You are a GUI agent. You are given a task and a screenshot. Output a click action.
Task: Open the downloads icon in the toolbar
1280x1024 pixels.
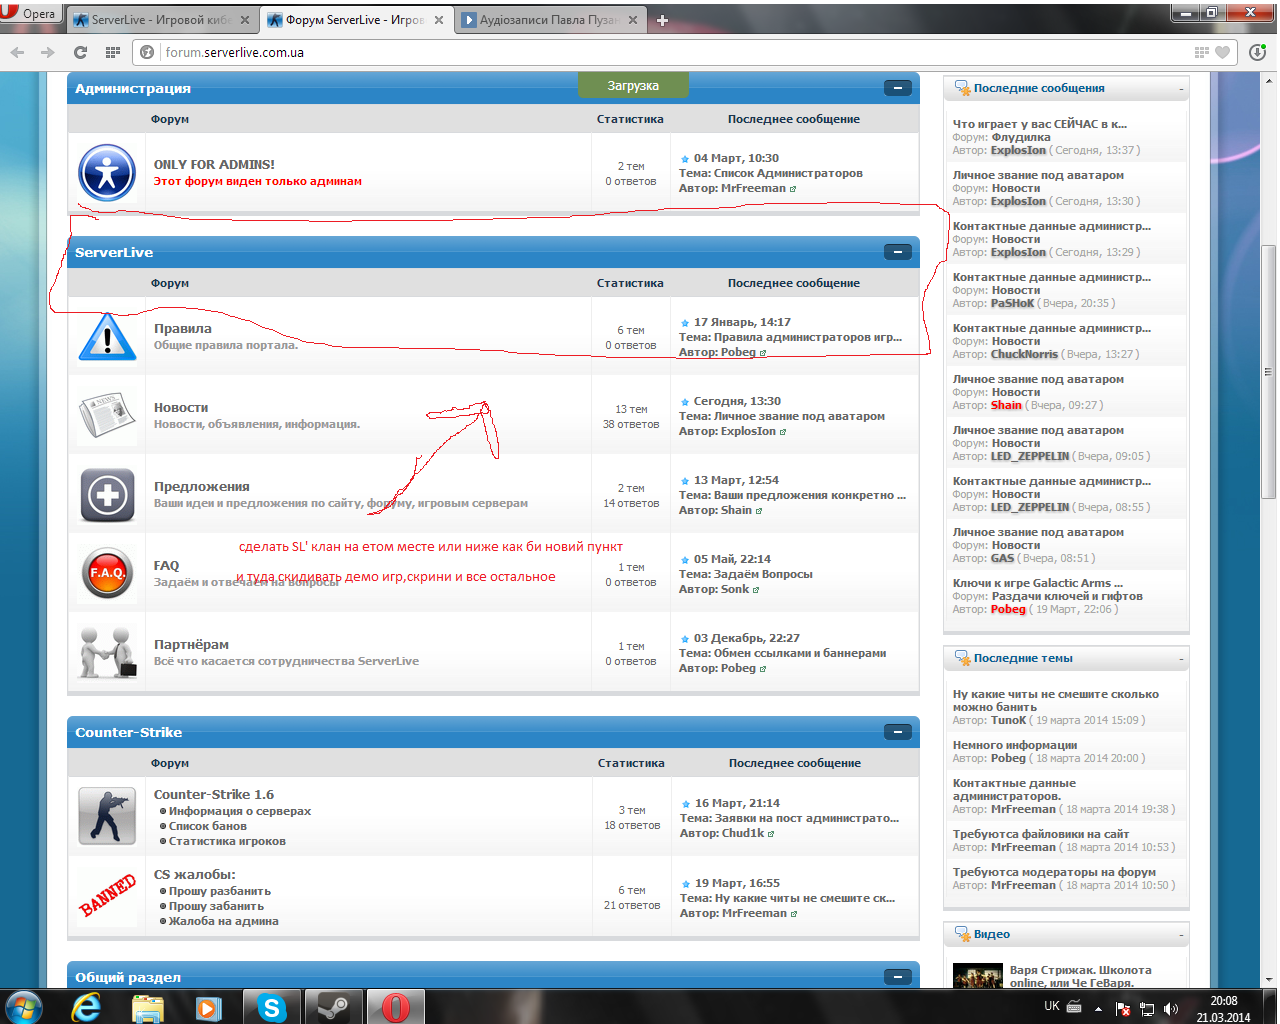[1258, 52]
